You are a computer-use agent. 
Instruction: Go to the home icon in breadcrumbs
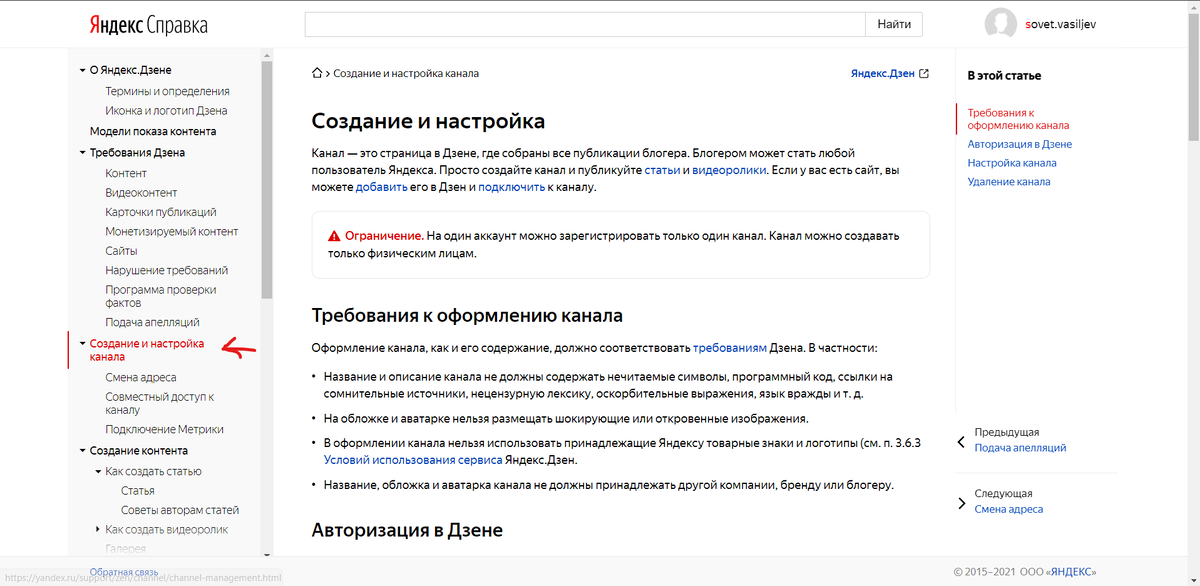[317, 73]
